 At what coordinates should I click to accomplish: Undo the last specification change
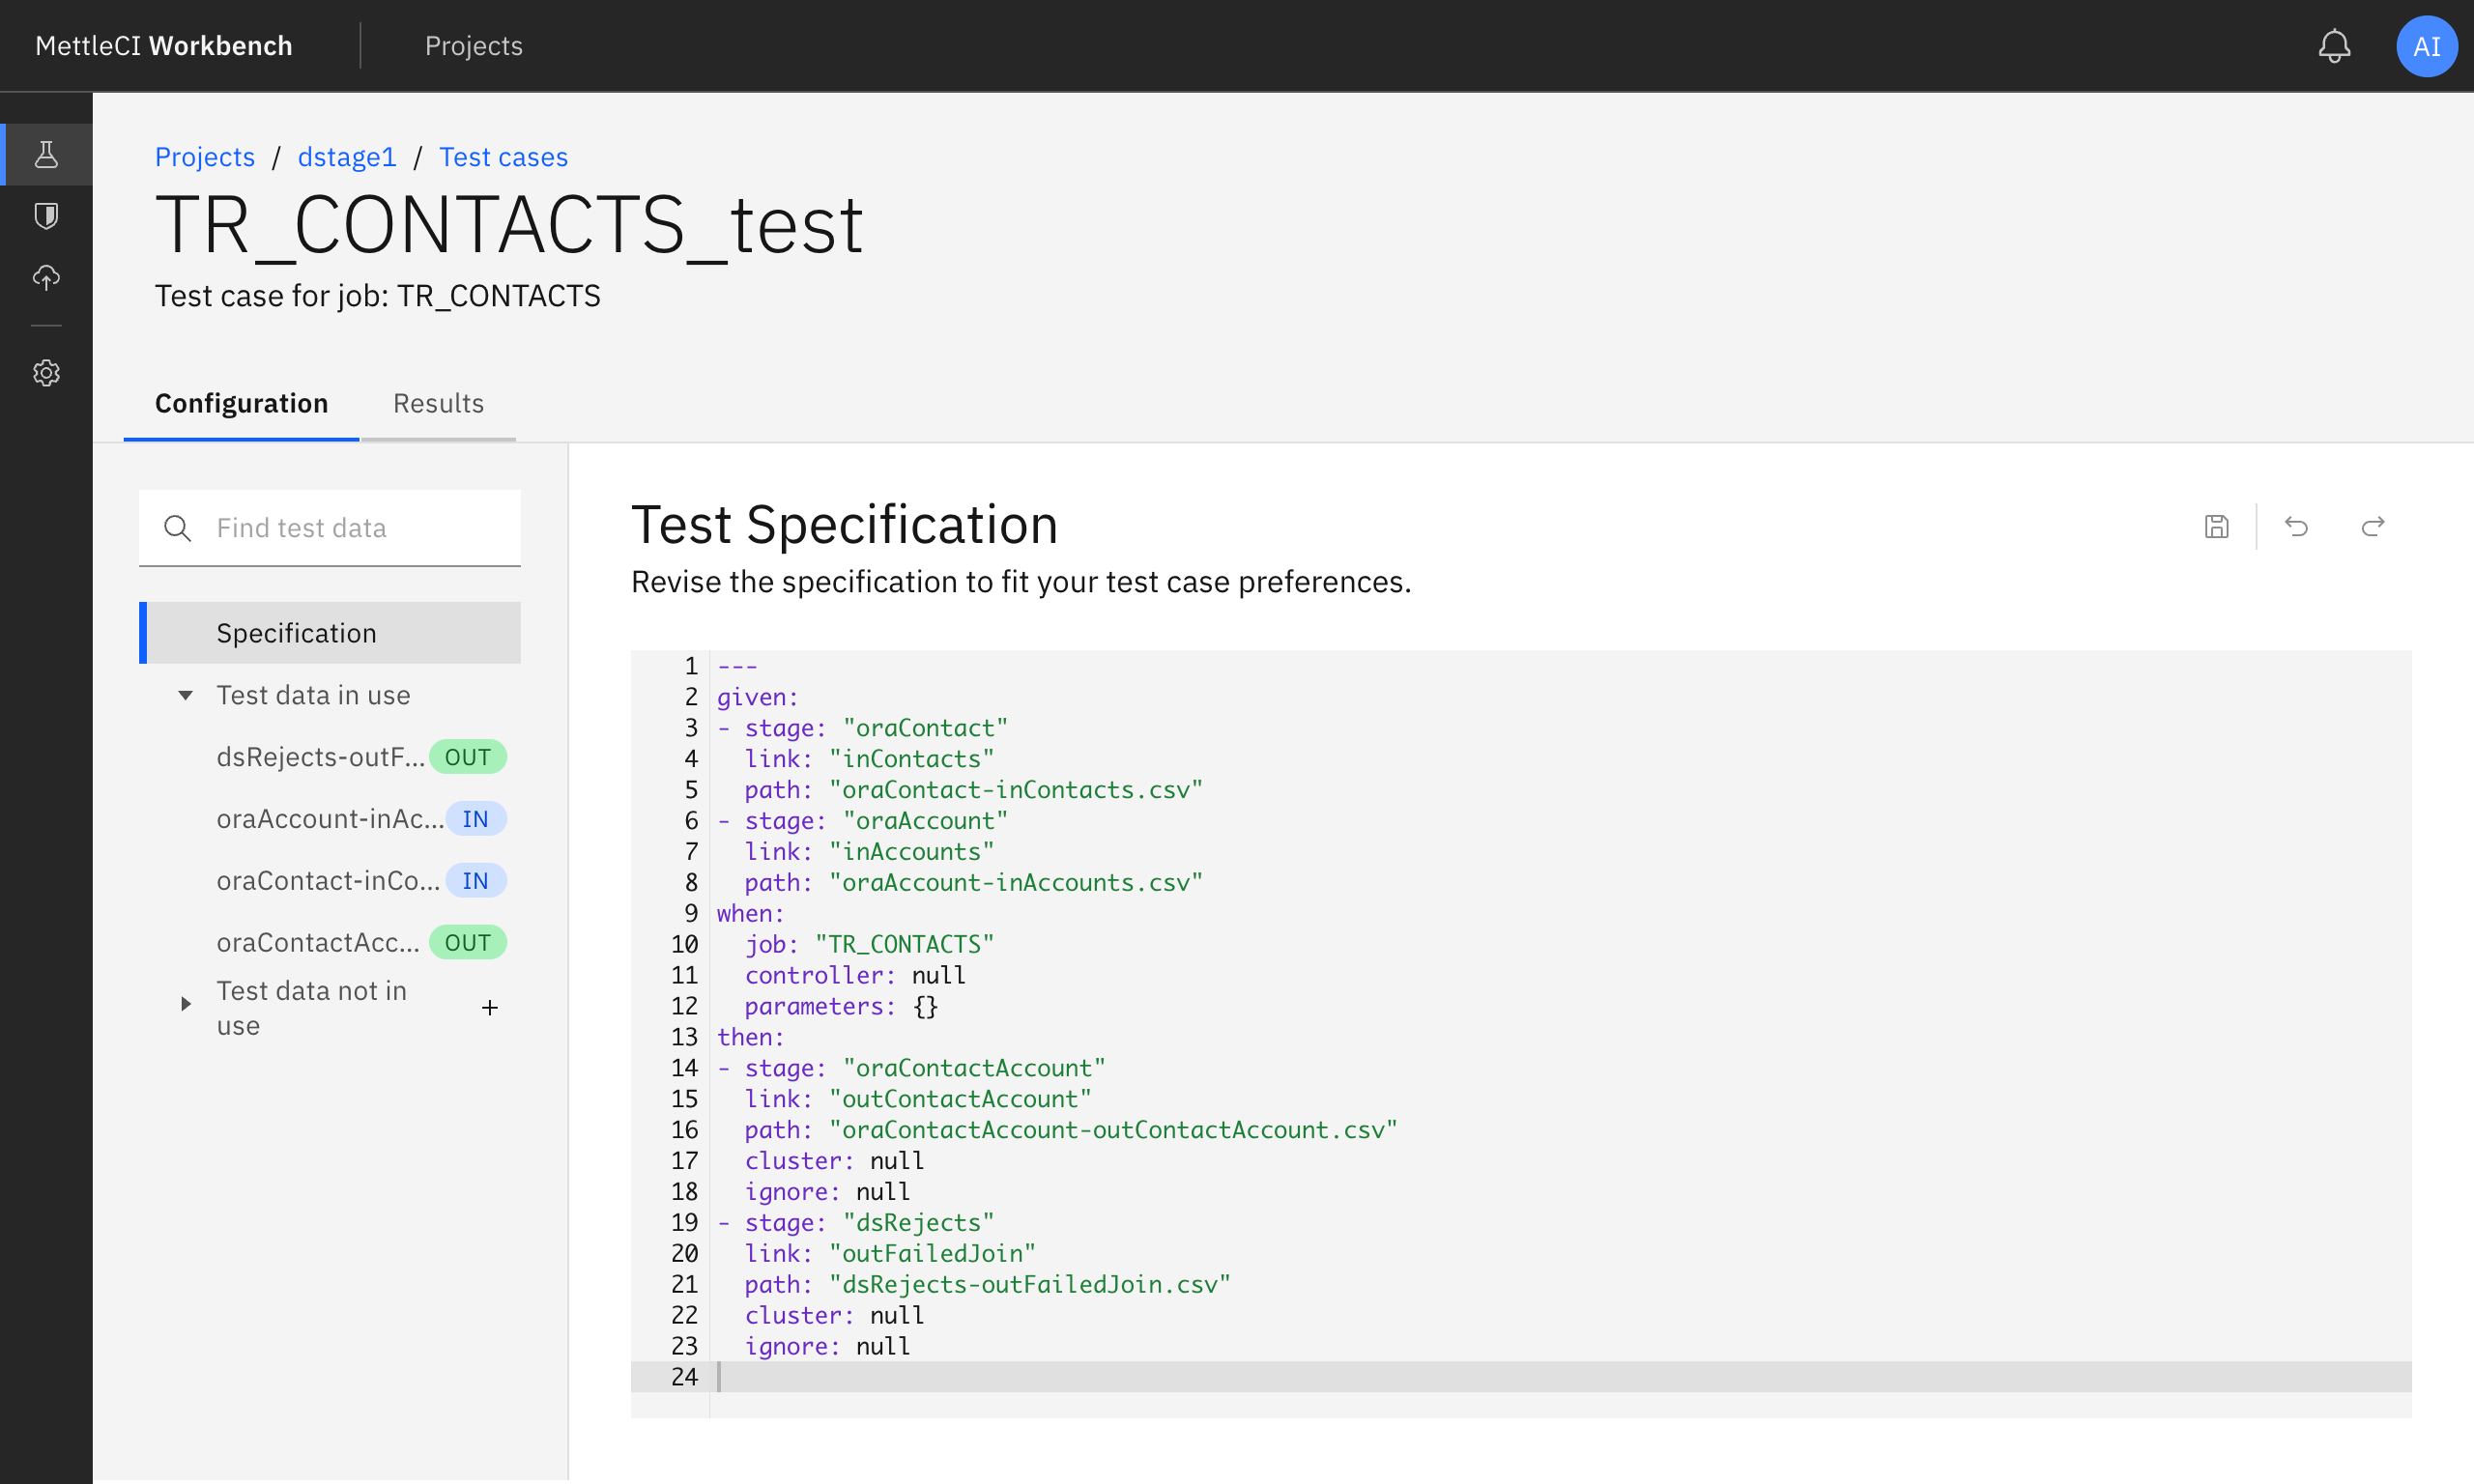(2297, 526)
